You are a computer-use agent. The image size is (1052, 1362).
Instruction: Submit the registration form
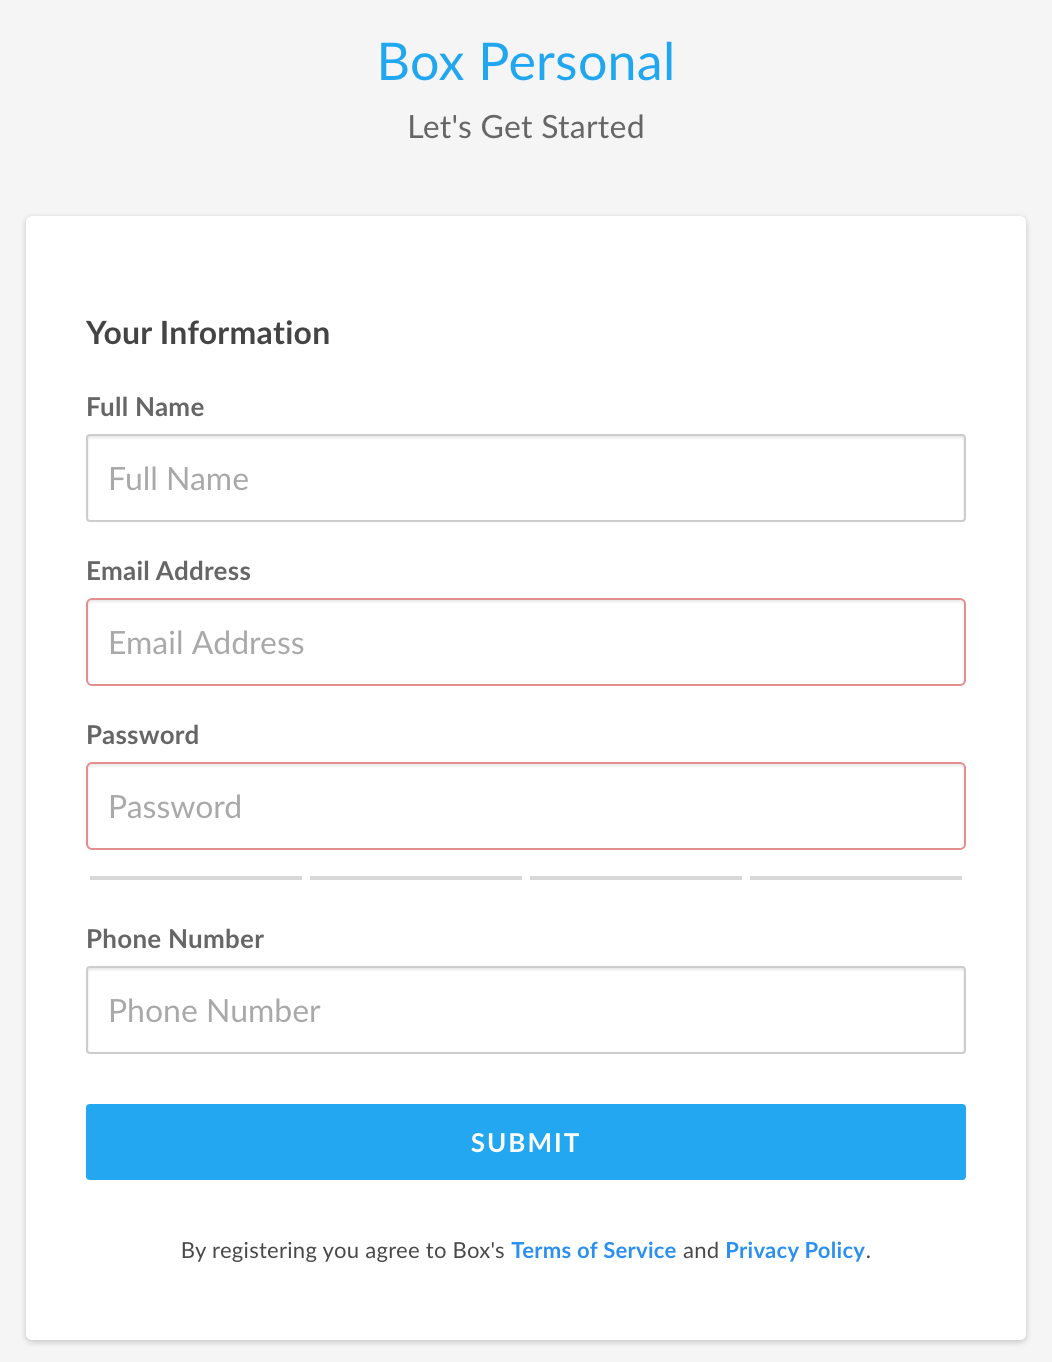click(526, 1142)
